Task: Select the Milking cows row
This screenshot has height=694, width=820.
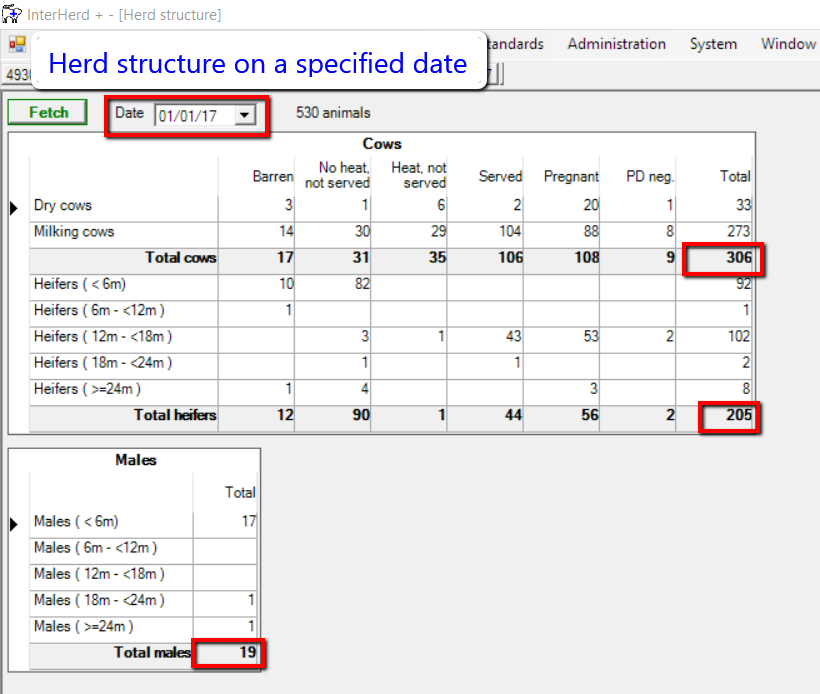Action: tap(74, 232)
